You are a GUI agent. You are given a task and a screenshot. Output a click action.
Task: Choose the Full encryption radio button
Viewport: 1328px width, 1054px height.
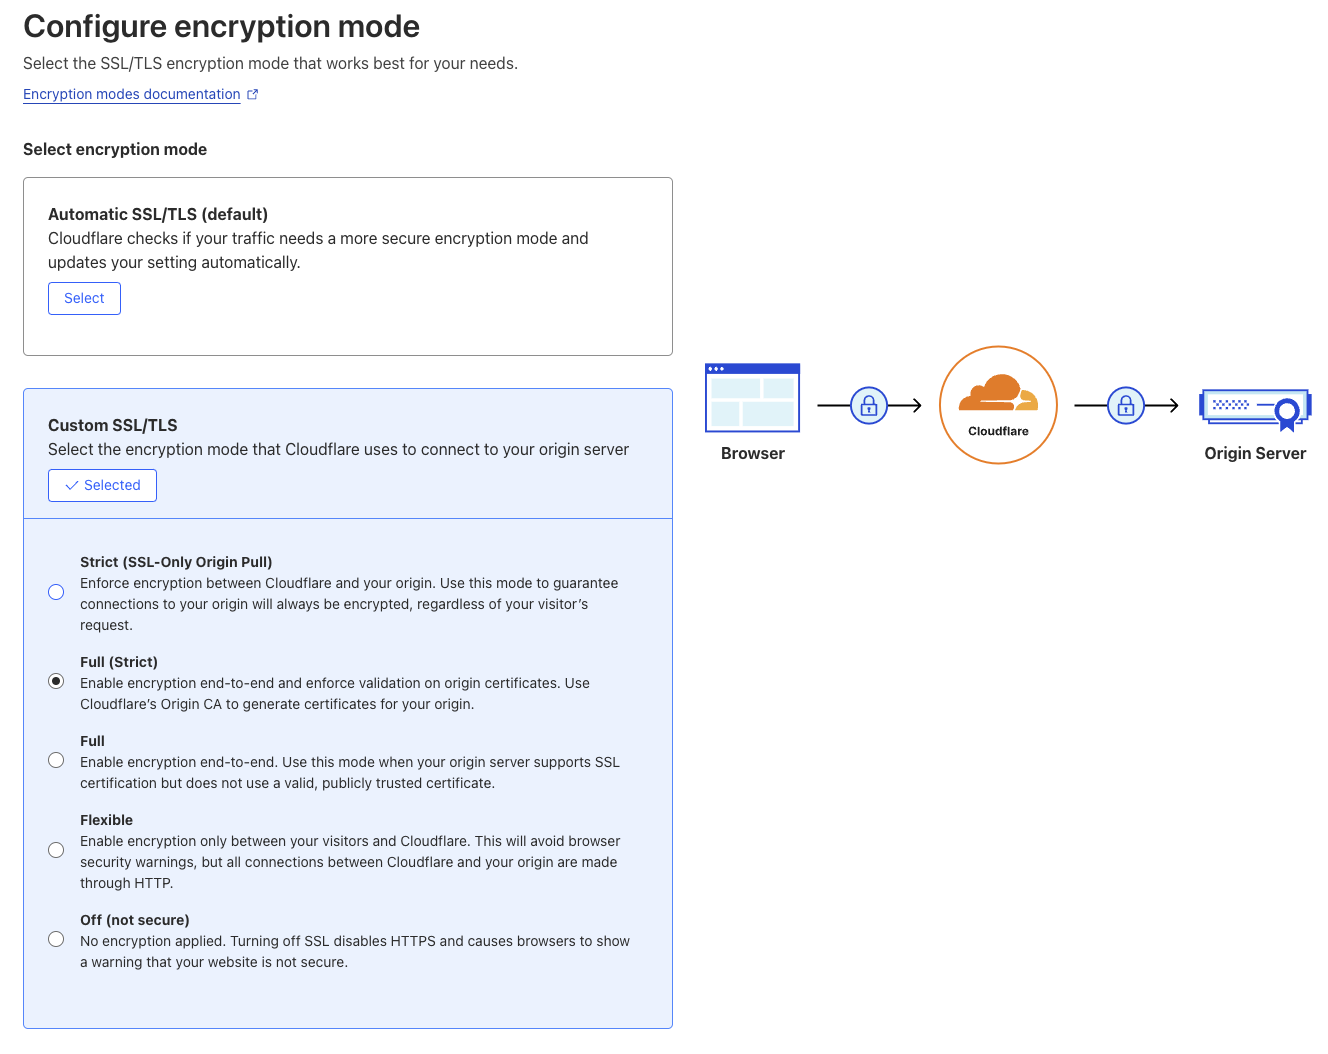(56, 760)
